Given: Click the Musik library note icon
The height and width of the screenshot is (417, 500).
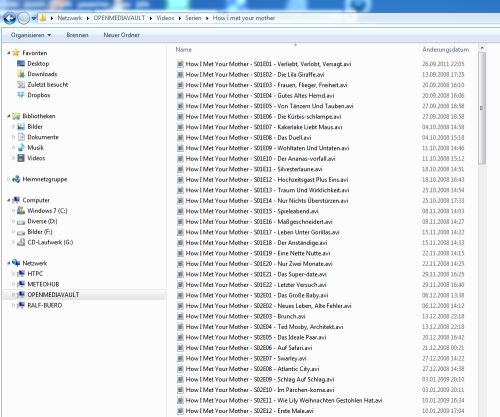Looking at the screenshot, I should [21, 148].
